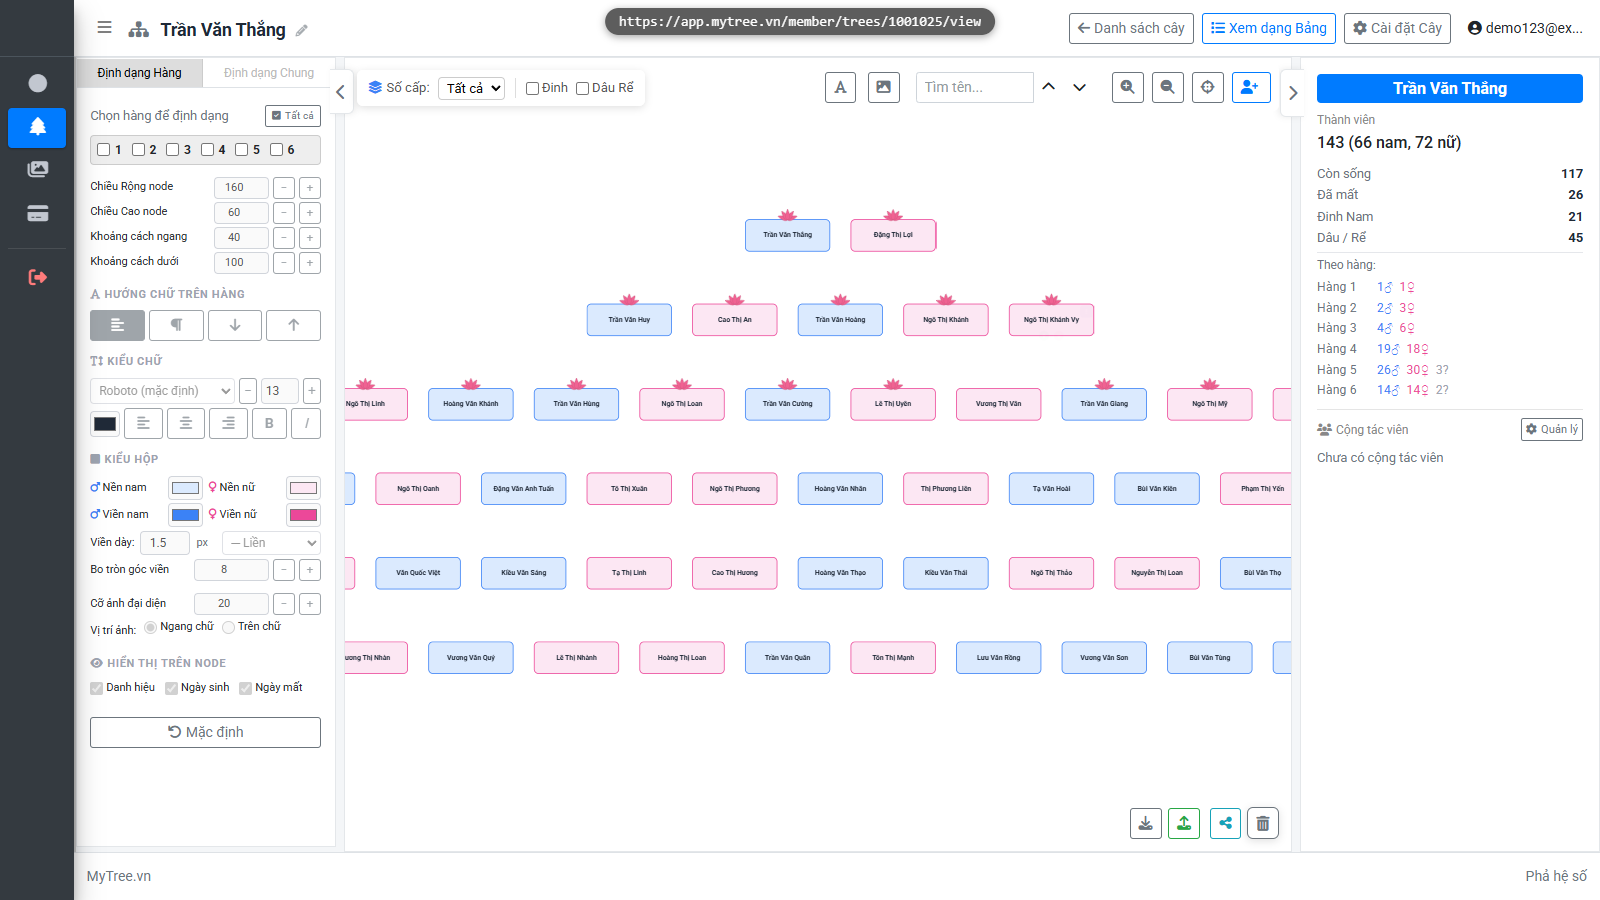Increase Chiều Rộng node value
Viewport: 1600px width, 900px height.
pos(310,187)
